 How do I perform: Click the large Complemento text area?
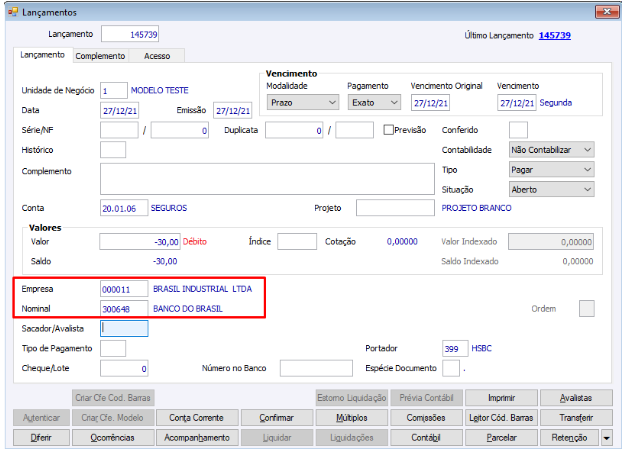267,179
